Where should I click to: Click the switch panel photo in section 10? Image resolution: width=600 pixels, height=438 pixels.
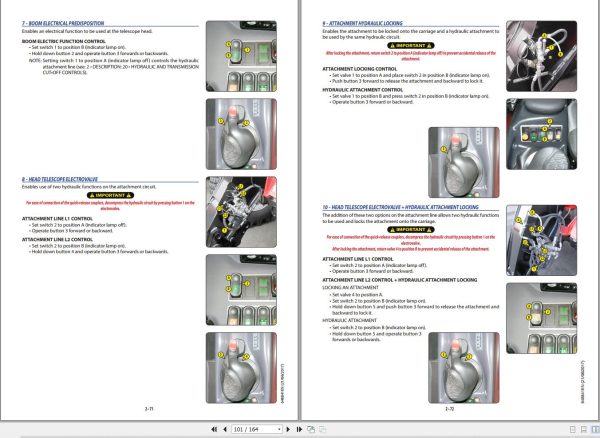(x=541, y=318)
